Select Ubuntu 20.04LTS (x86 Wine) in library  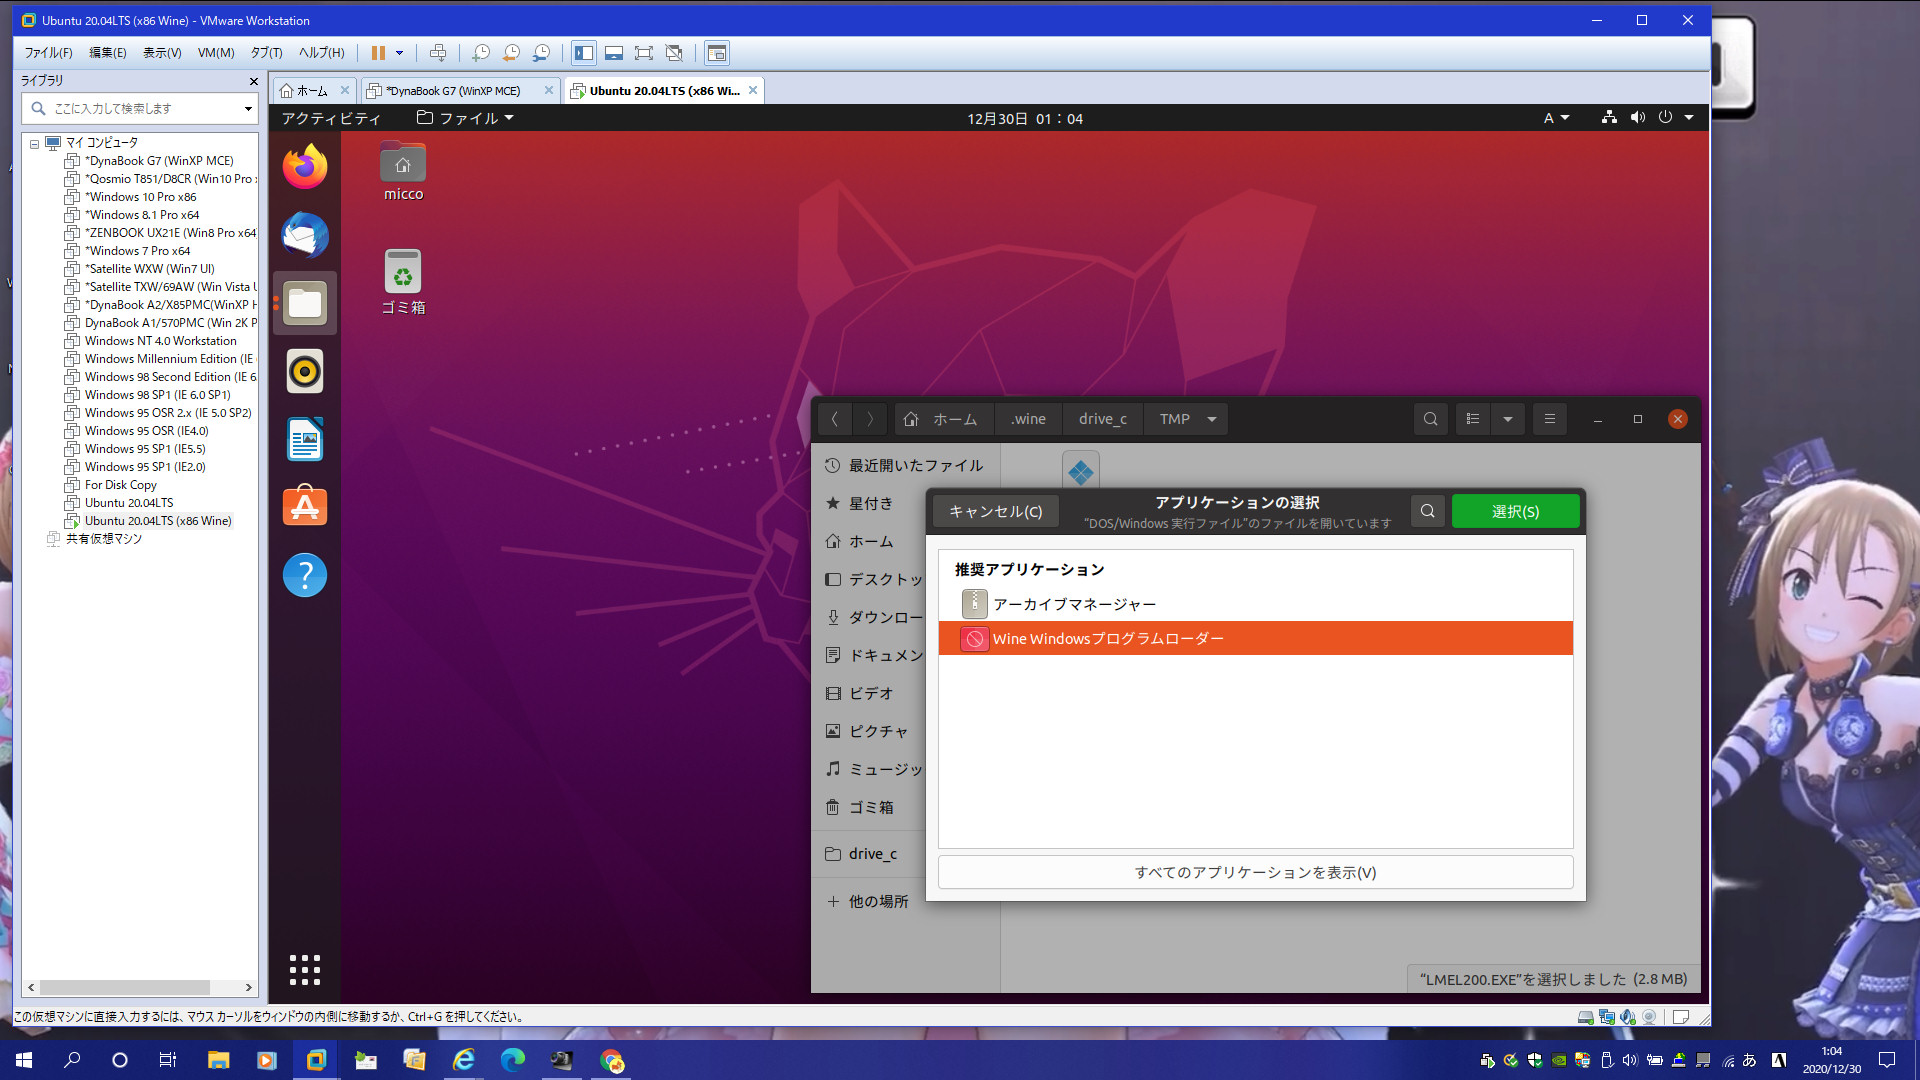[x=158, y=521]
